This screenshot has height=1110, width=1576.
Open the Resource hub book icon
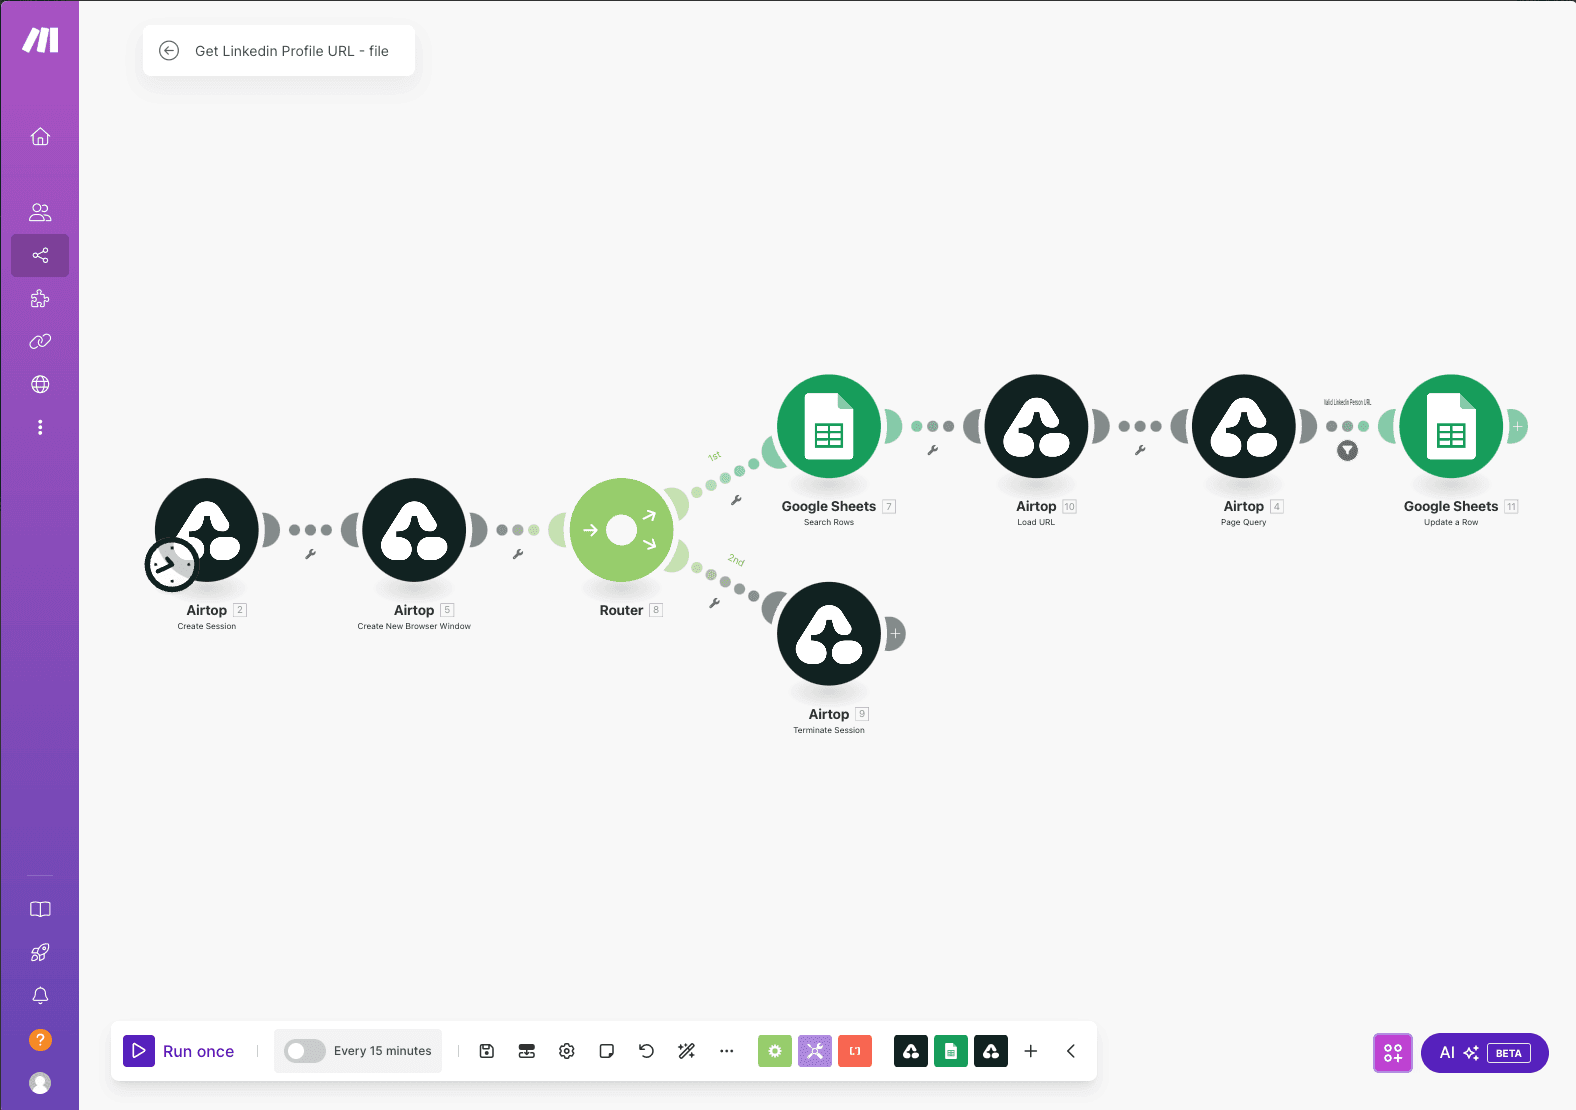coord(40,909)
